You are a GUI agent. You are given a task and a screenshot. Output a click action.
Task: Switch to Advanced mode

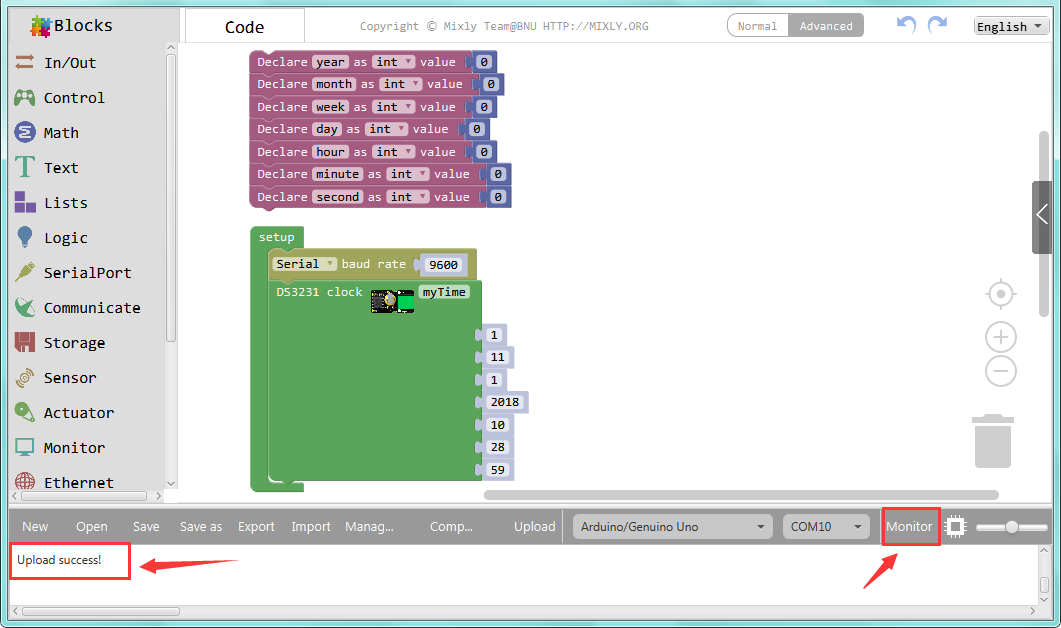[826, 26]
